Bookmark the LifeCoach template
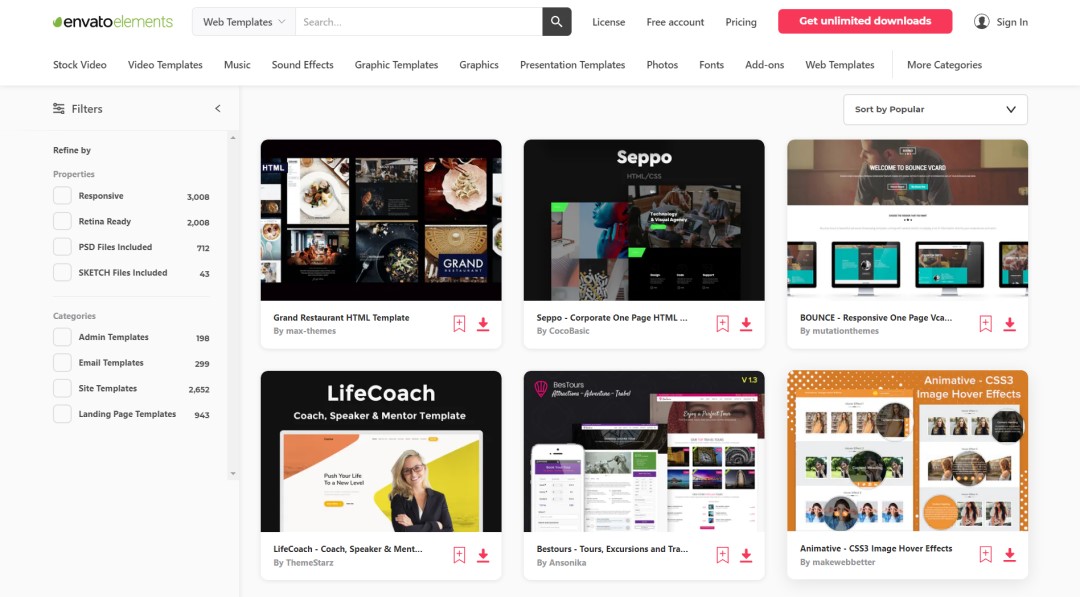Image resolution: width=1080 pixels, height=597 pixels. coord(459,554)
